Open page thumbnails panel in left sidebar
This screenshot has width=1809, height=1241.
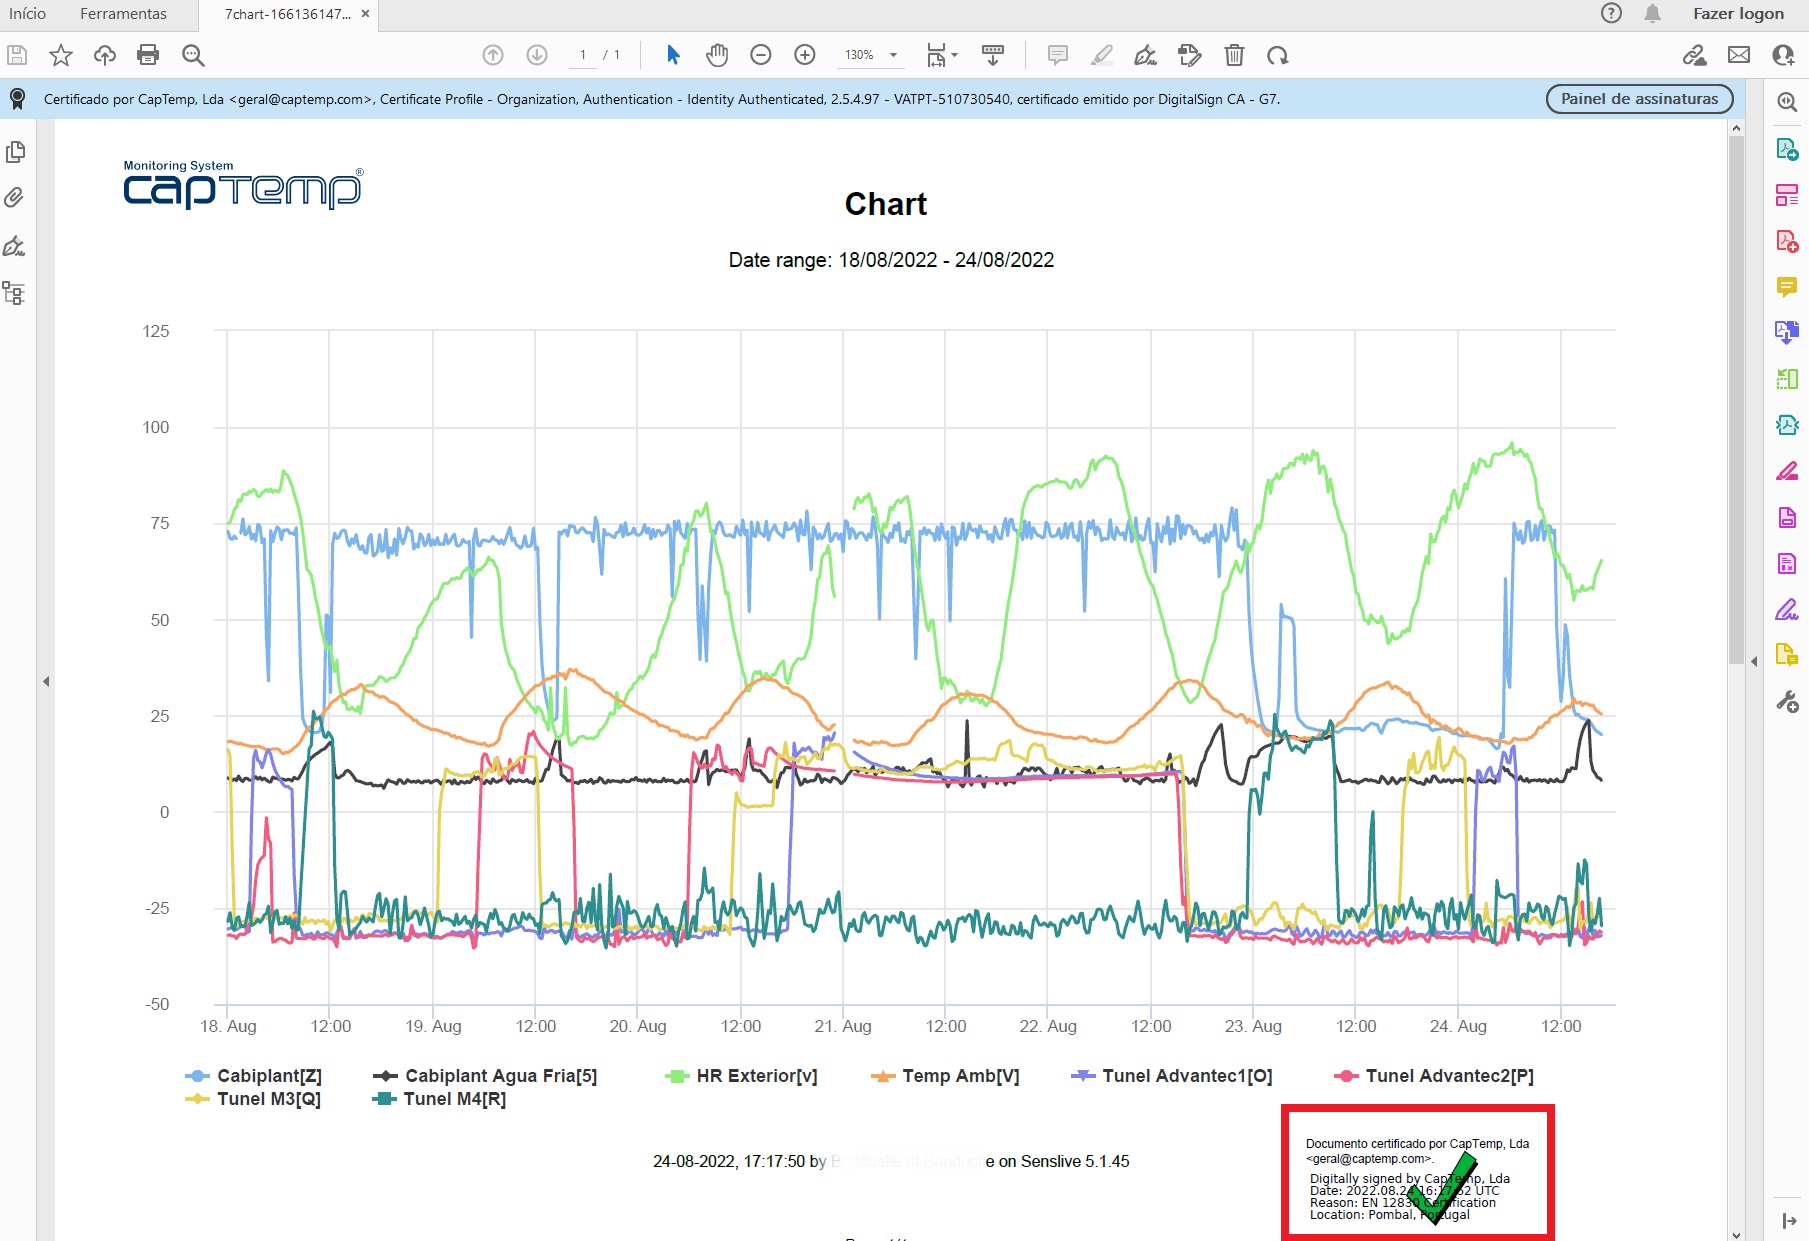(x=15, y=152)
